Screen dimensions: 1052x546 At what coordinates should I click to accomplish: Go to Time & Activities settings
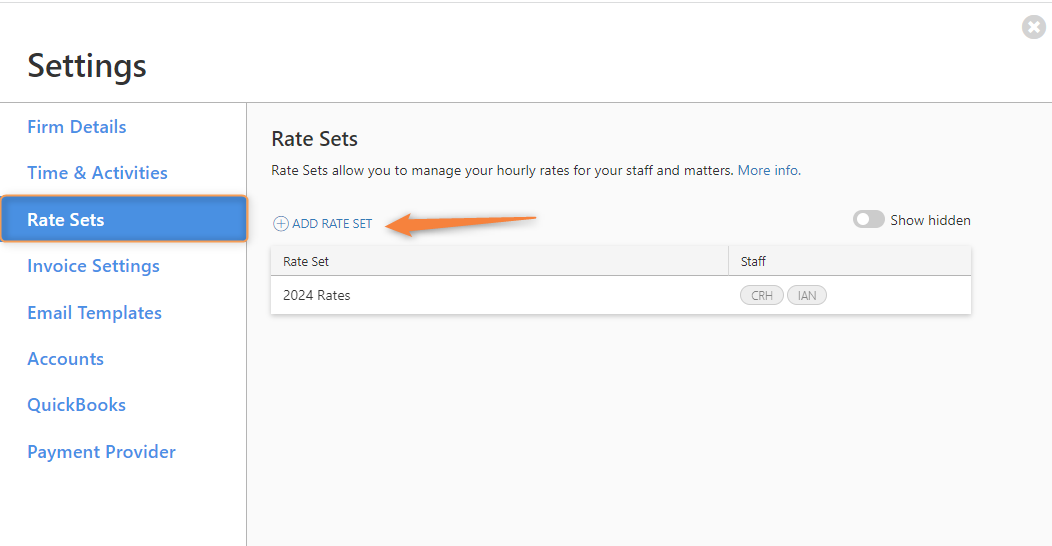tap(97, 173)
